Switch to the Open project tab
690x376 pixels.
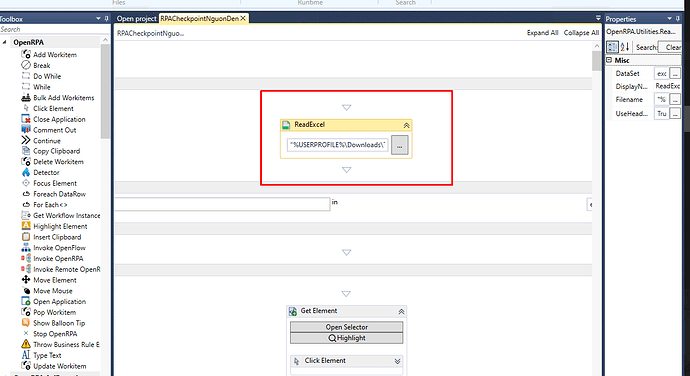point(136,18)
